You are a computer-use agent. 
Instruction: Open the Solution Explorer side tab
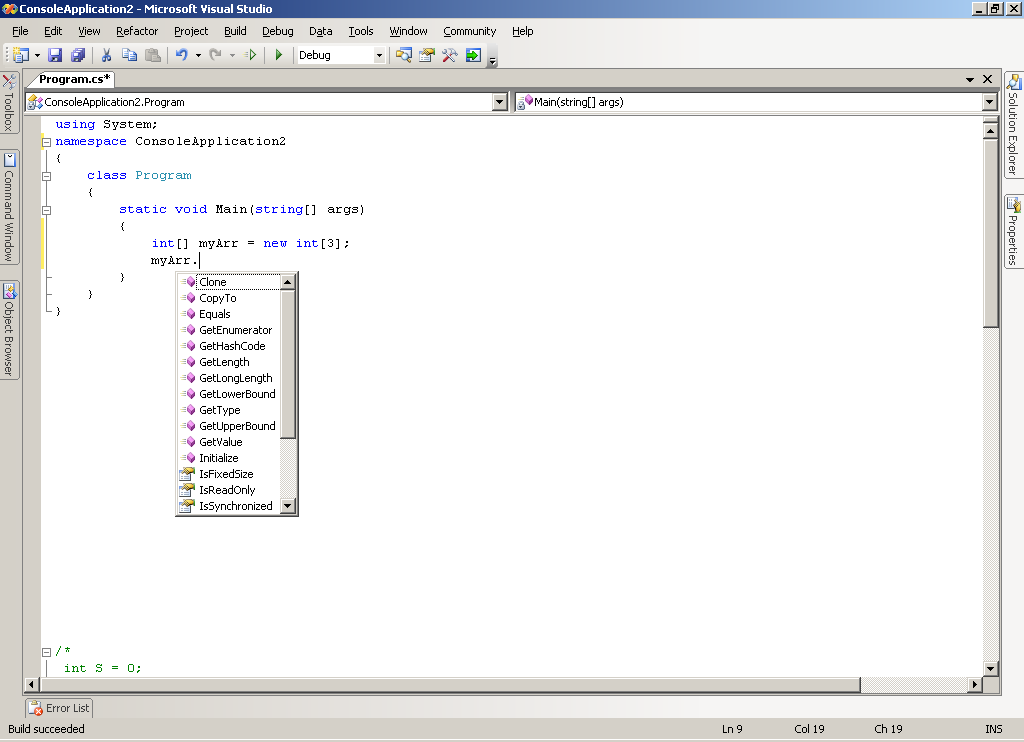pyautogui.click(x=1014, y=124)
